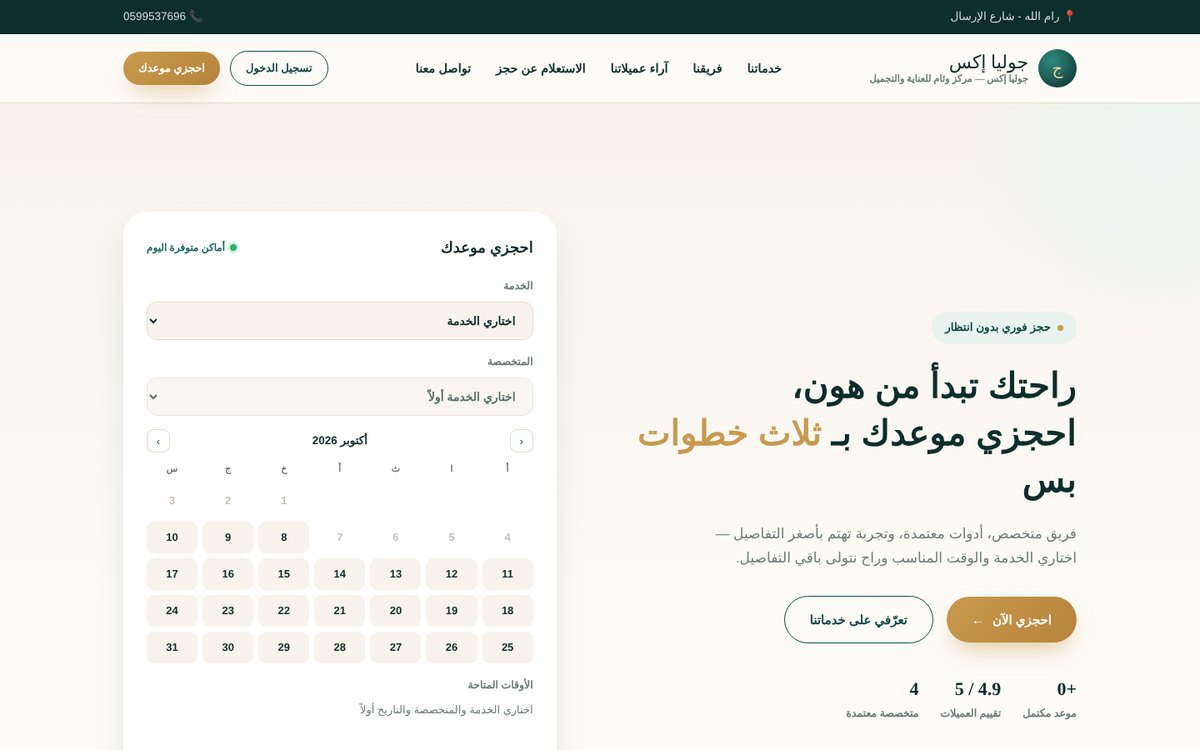Select October 23 on the calendar
The image size is (1200, 750).
click(x=228, y=611)
